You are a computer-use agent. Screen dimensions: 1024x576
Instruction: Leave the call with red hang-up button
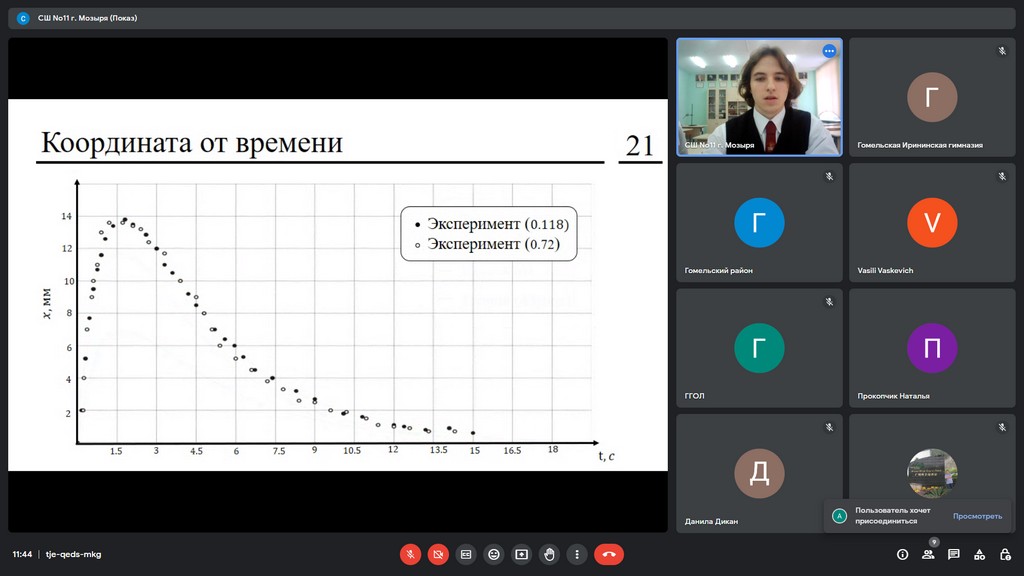pyautogui.click(x=609, y=554)
